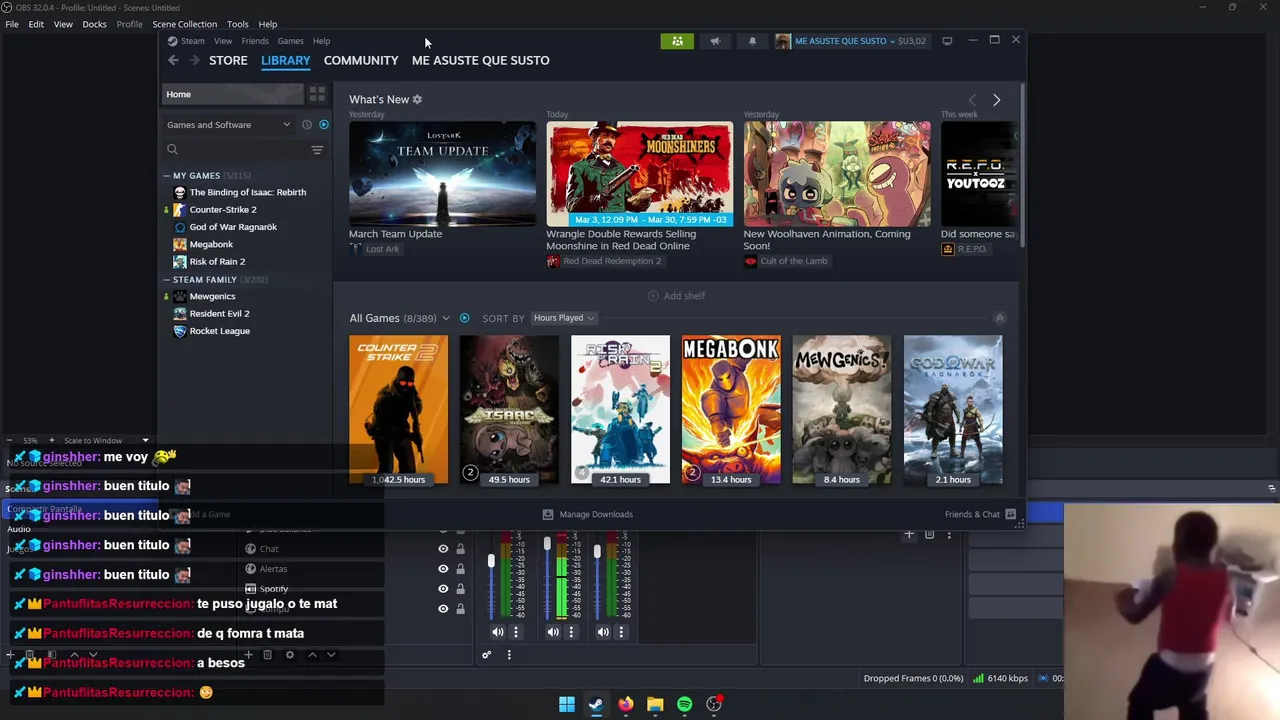Select Rocket League in games list
Viewport: 1280px width, 720px height.
220,331
